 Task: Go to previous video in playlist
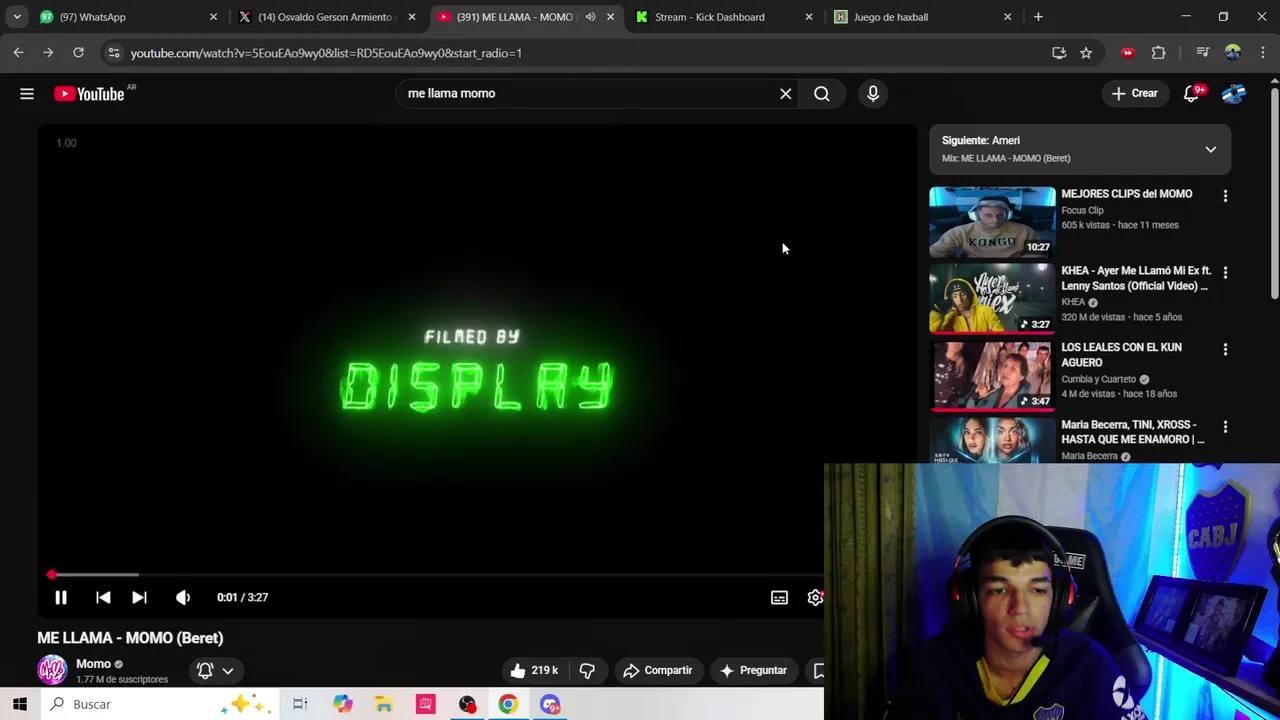pyautogui.click(x=103, y=597)
